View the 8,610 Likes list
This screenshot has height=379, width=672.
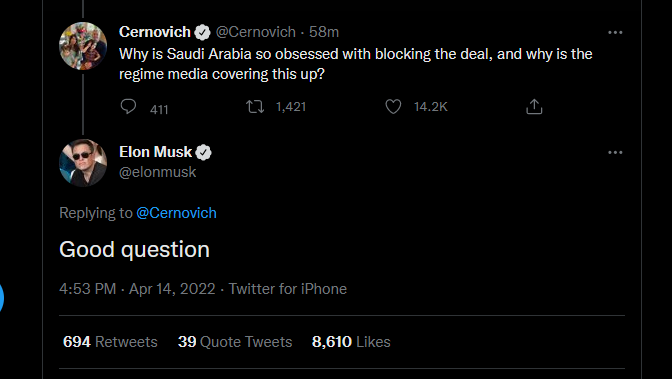[x=351, y=342]
